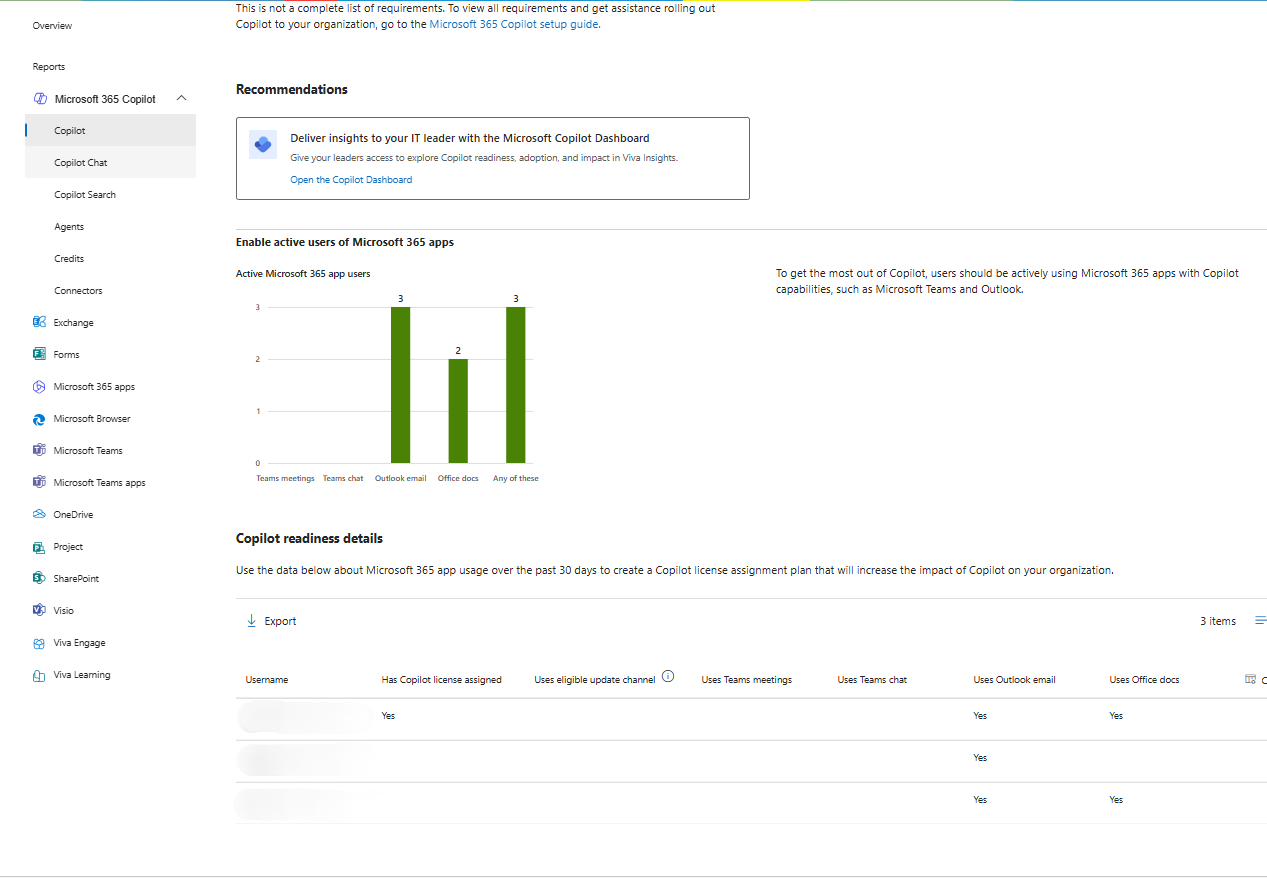1267x878 pixels.
Task: Sort by Uses eligible update channel column
Action: point(595,680)
